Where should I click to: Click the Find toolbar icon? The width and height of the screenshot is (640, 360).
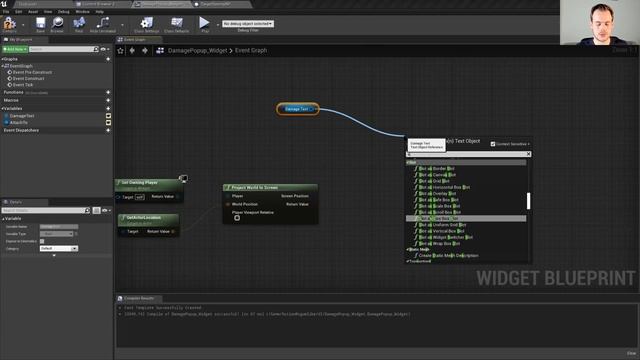pyautogui.click(x=79, y=23)
